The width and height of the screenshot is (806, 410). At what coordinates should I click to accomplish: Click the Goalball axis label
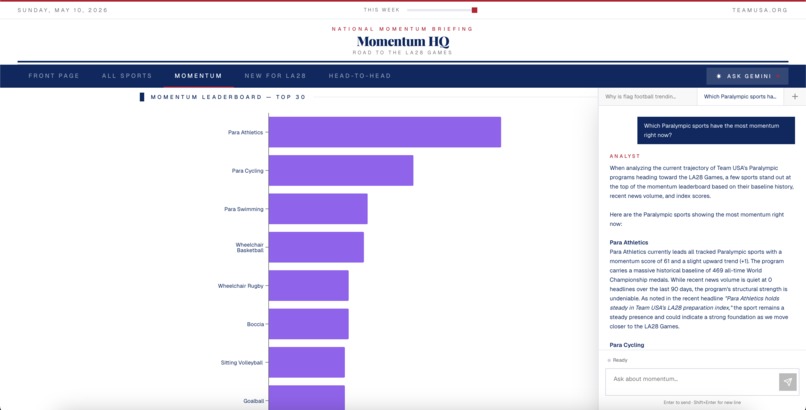tap(253, 401)
